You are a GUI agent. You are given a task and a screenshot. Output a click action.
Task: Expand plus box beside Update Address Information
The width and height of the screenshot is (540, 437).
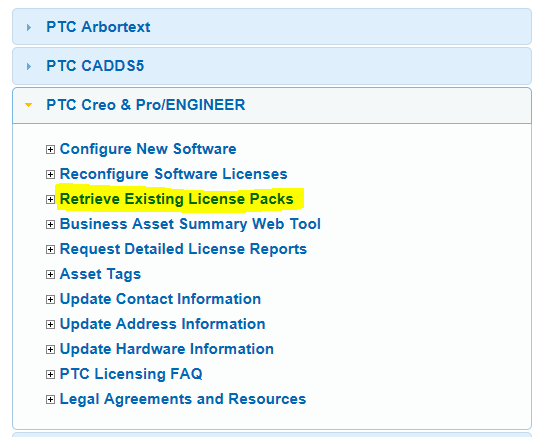pos(50,324)
